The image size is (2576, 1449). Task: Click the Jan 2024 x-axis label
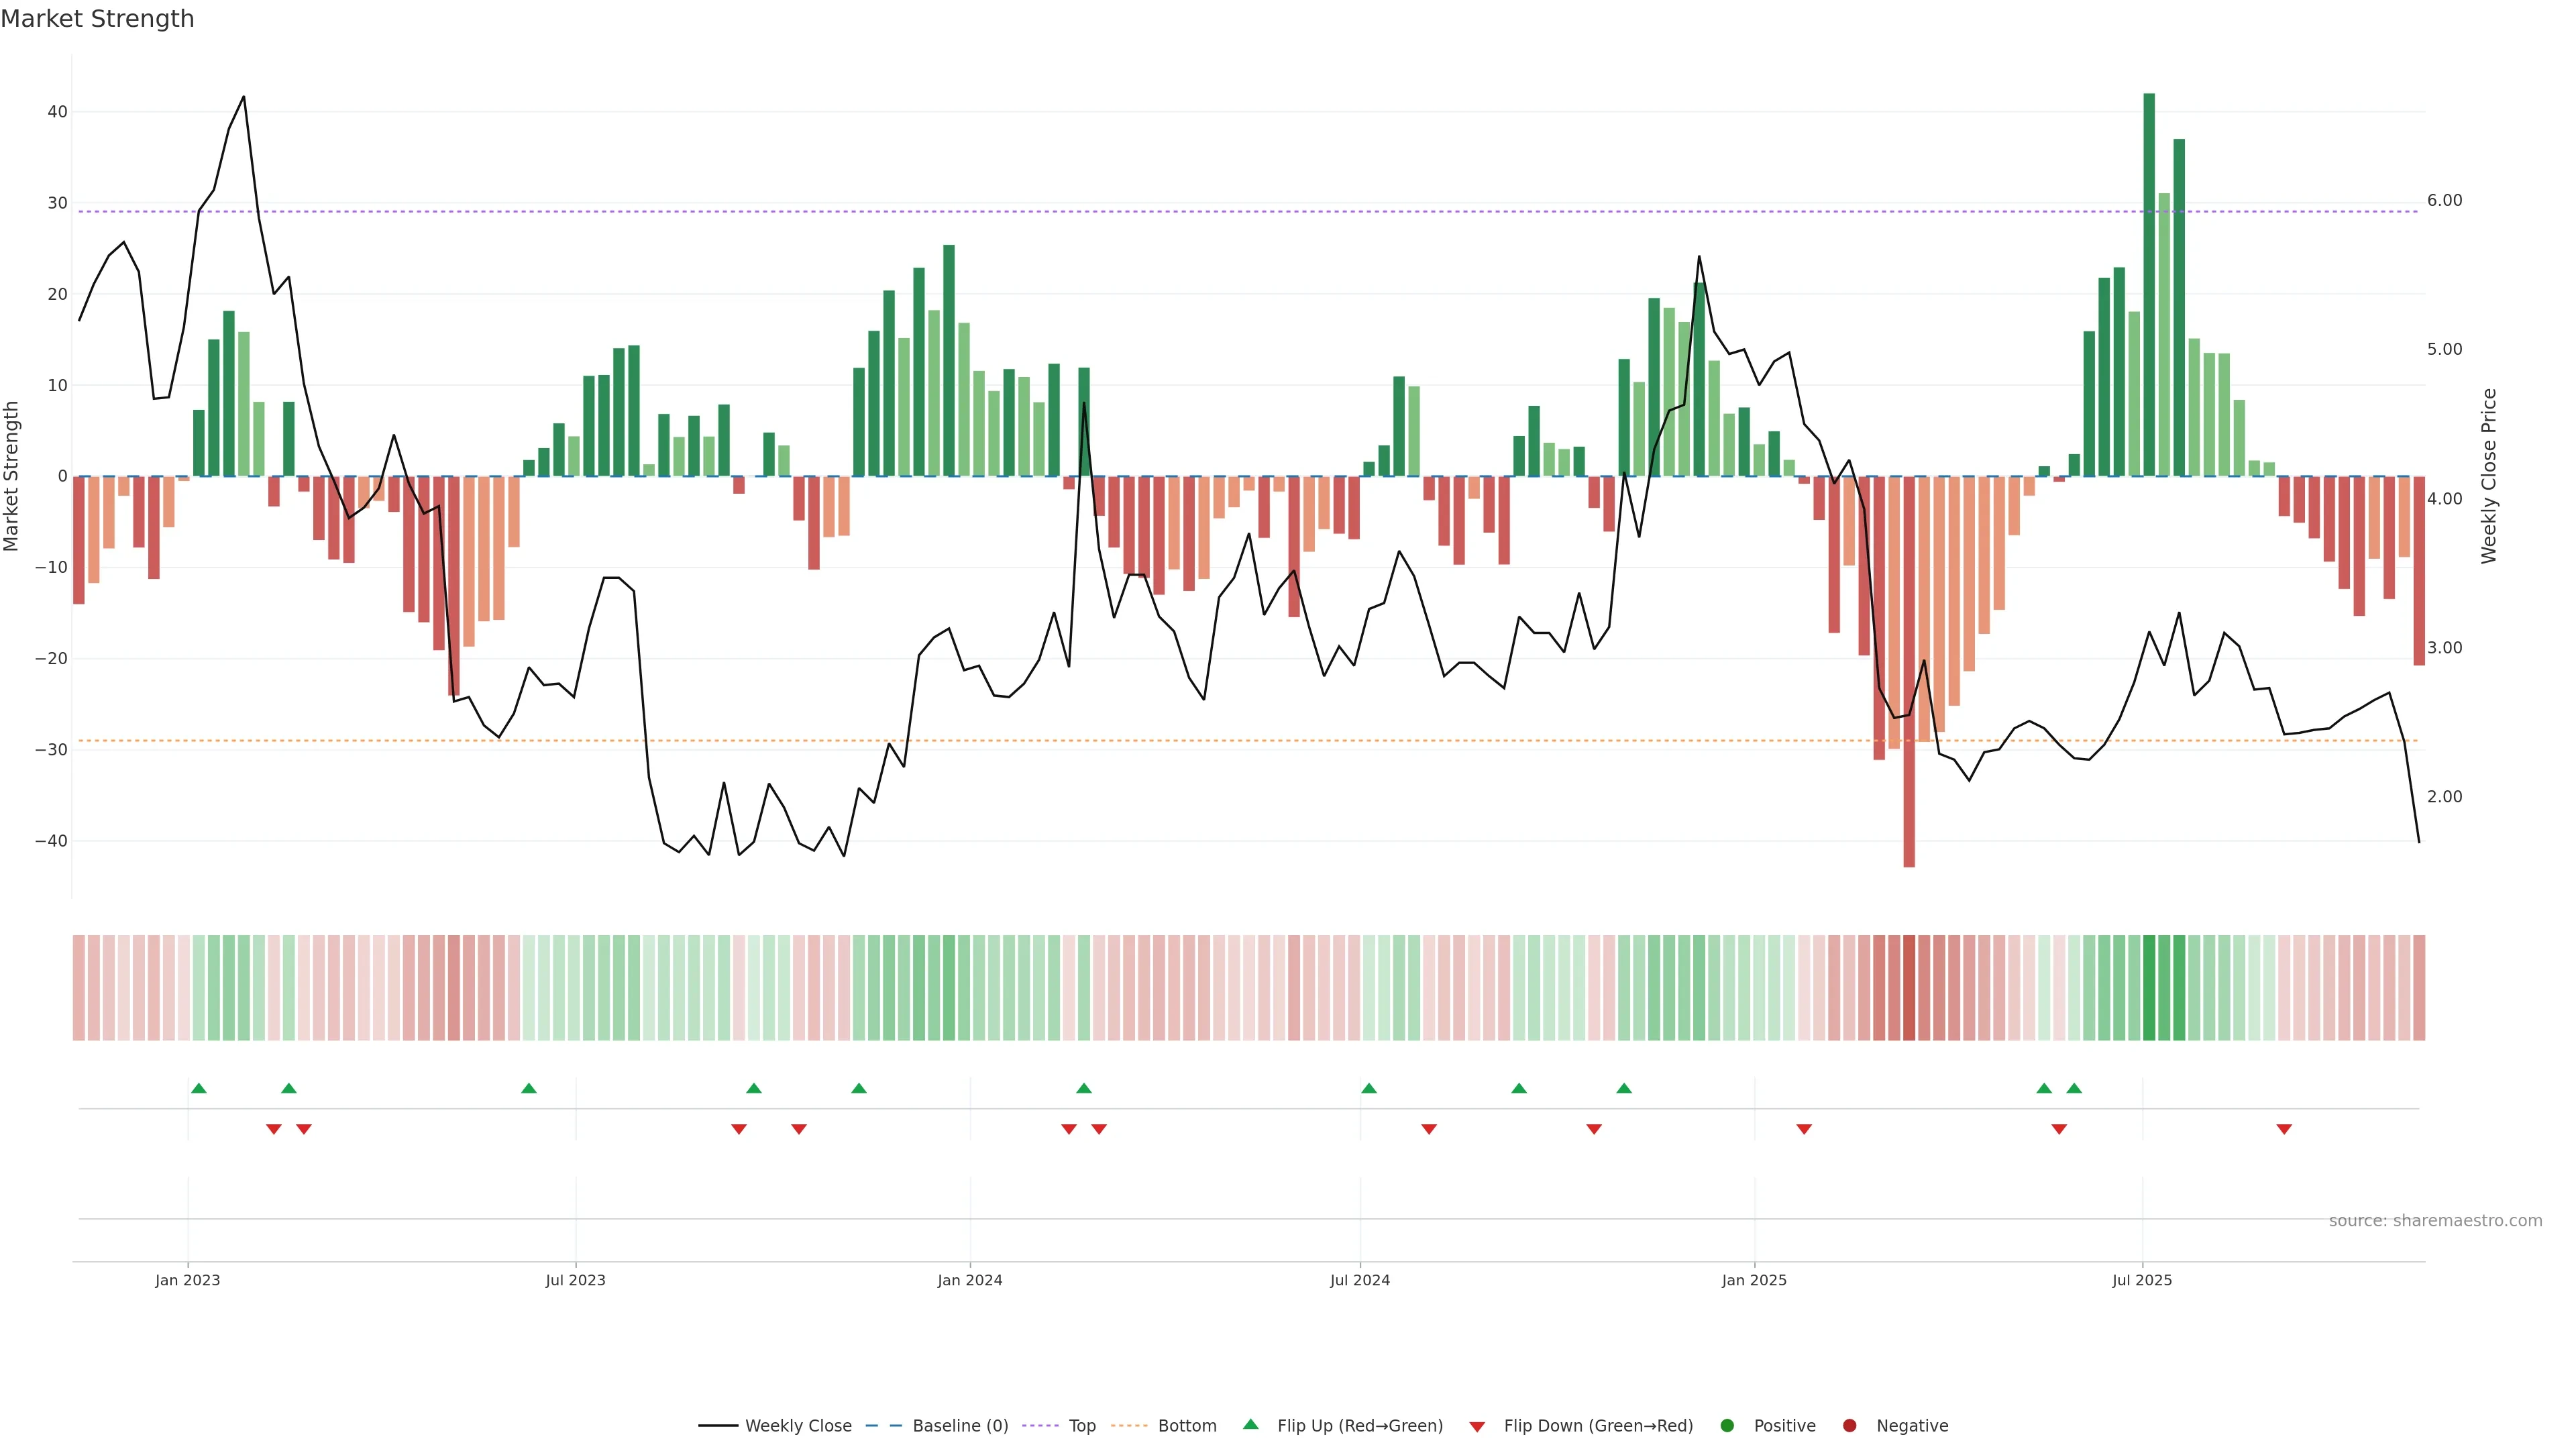(969, 1280)
